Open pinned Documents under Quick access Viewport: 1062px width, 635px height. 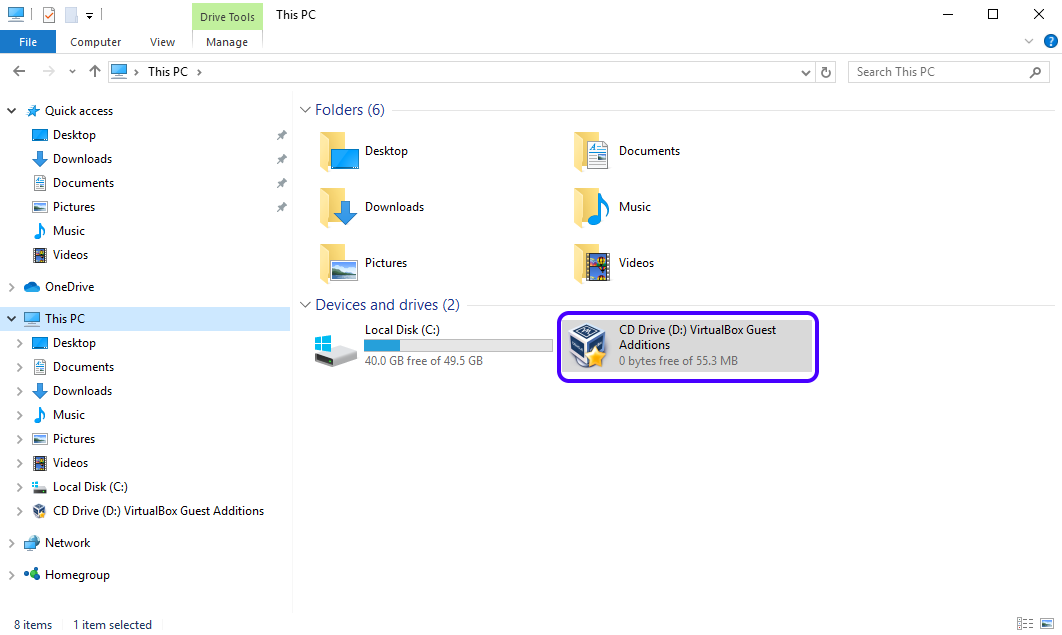83,183
